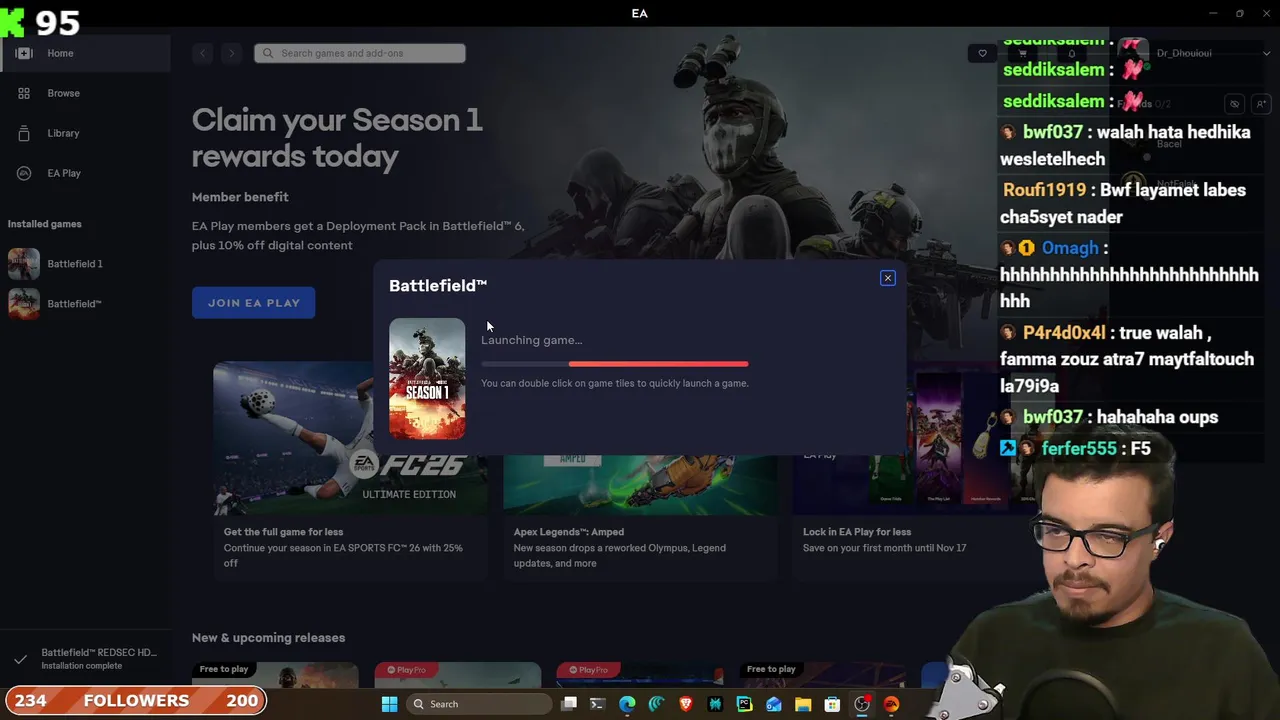1280x720 pixels.
Task: Focus the Search games and add-ons field
Action: [360, 53]
